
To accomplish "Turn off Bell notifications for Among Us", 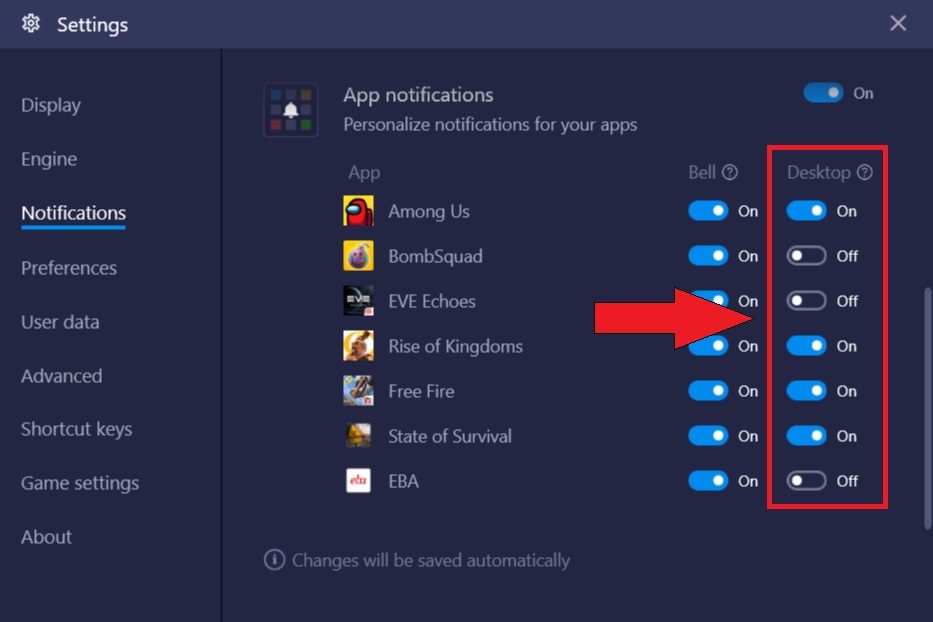I will click(708, 211).
